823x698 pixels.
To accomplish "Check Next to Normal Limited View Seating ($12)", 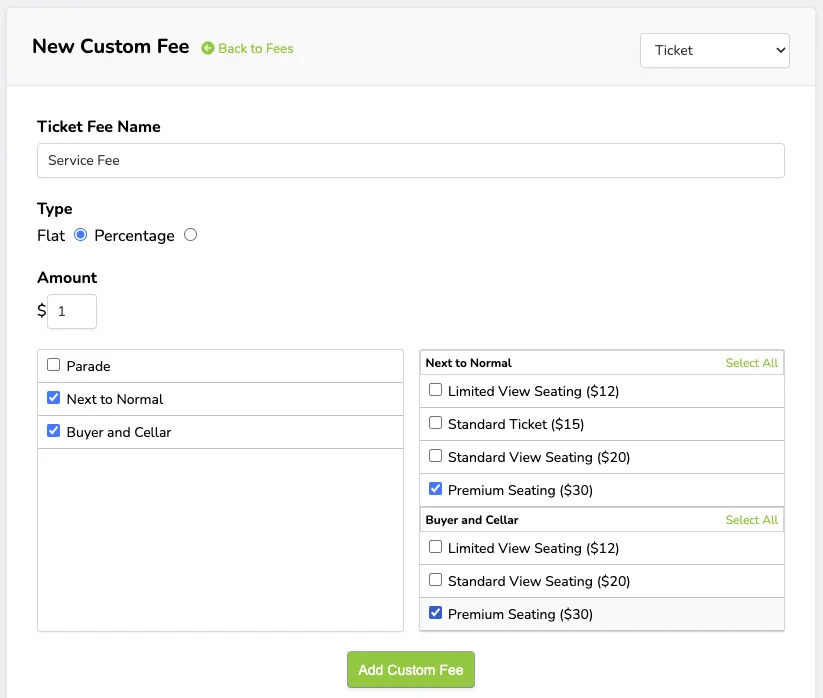I will click(436, 390).
